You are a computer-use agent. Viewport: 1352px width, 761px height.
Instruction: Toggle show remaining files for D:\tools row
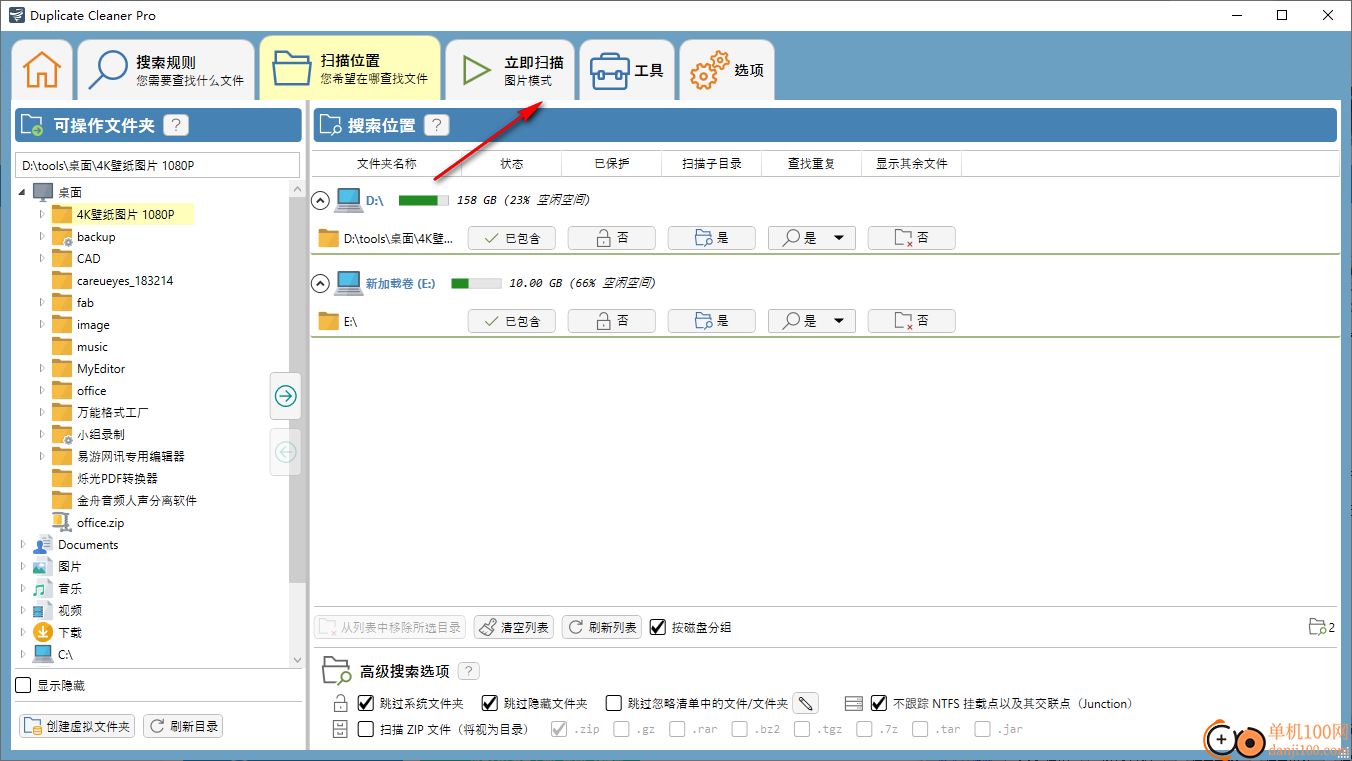point(912,238)
